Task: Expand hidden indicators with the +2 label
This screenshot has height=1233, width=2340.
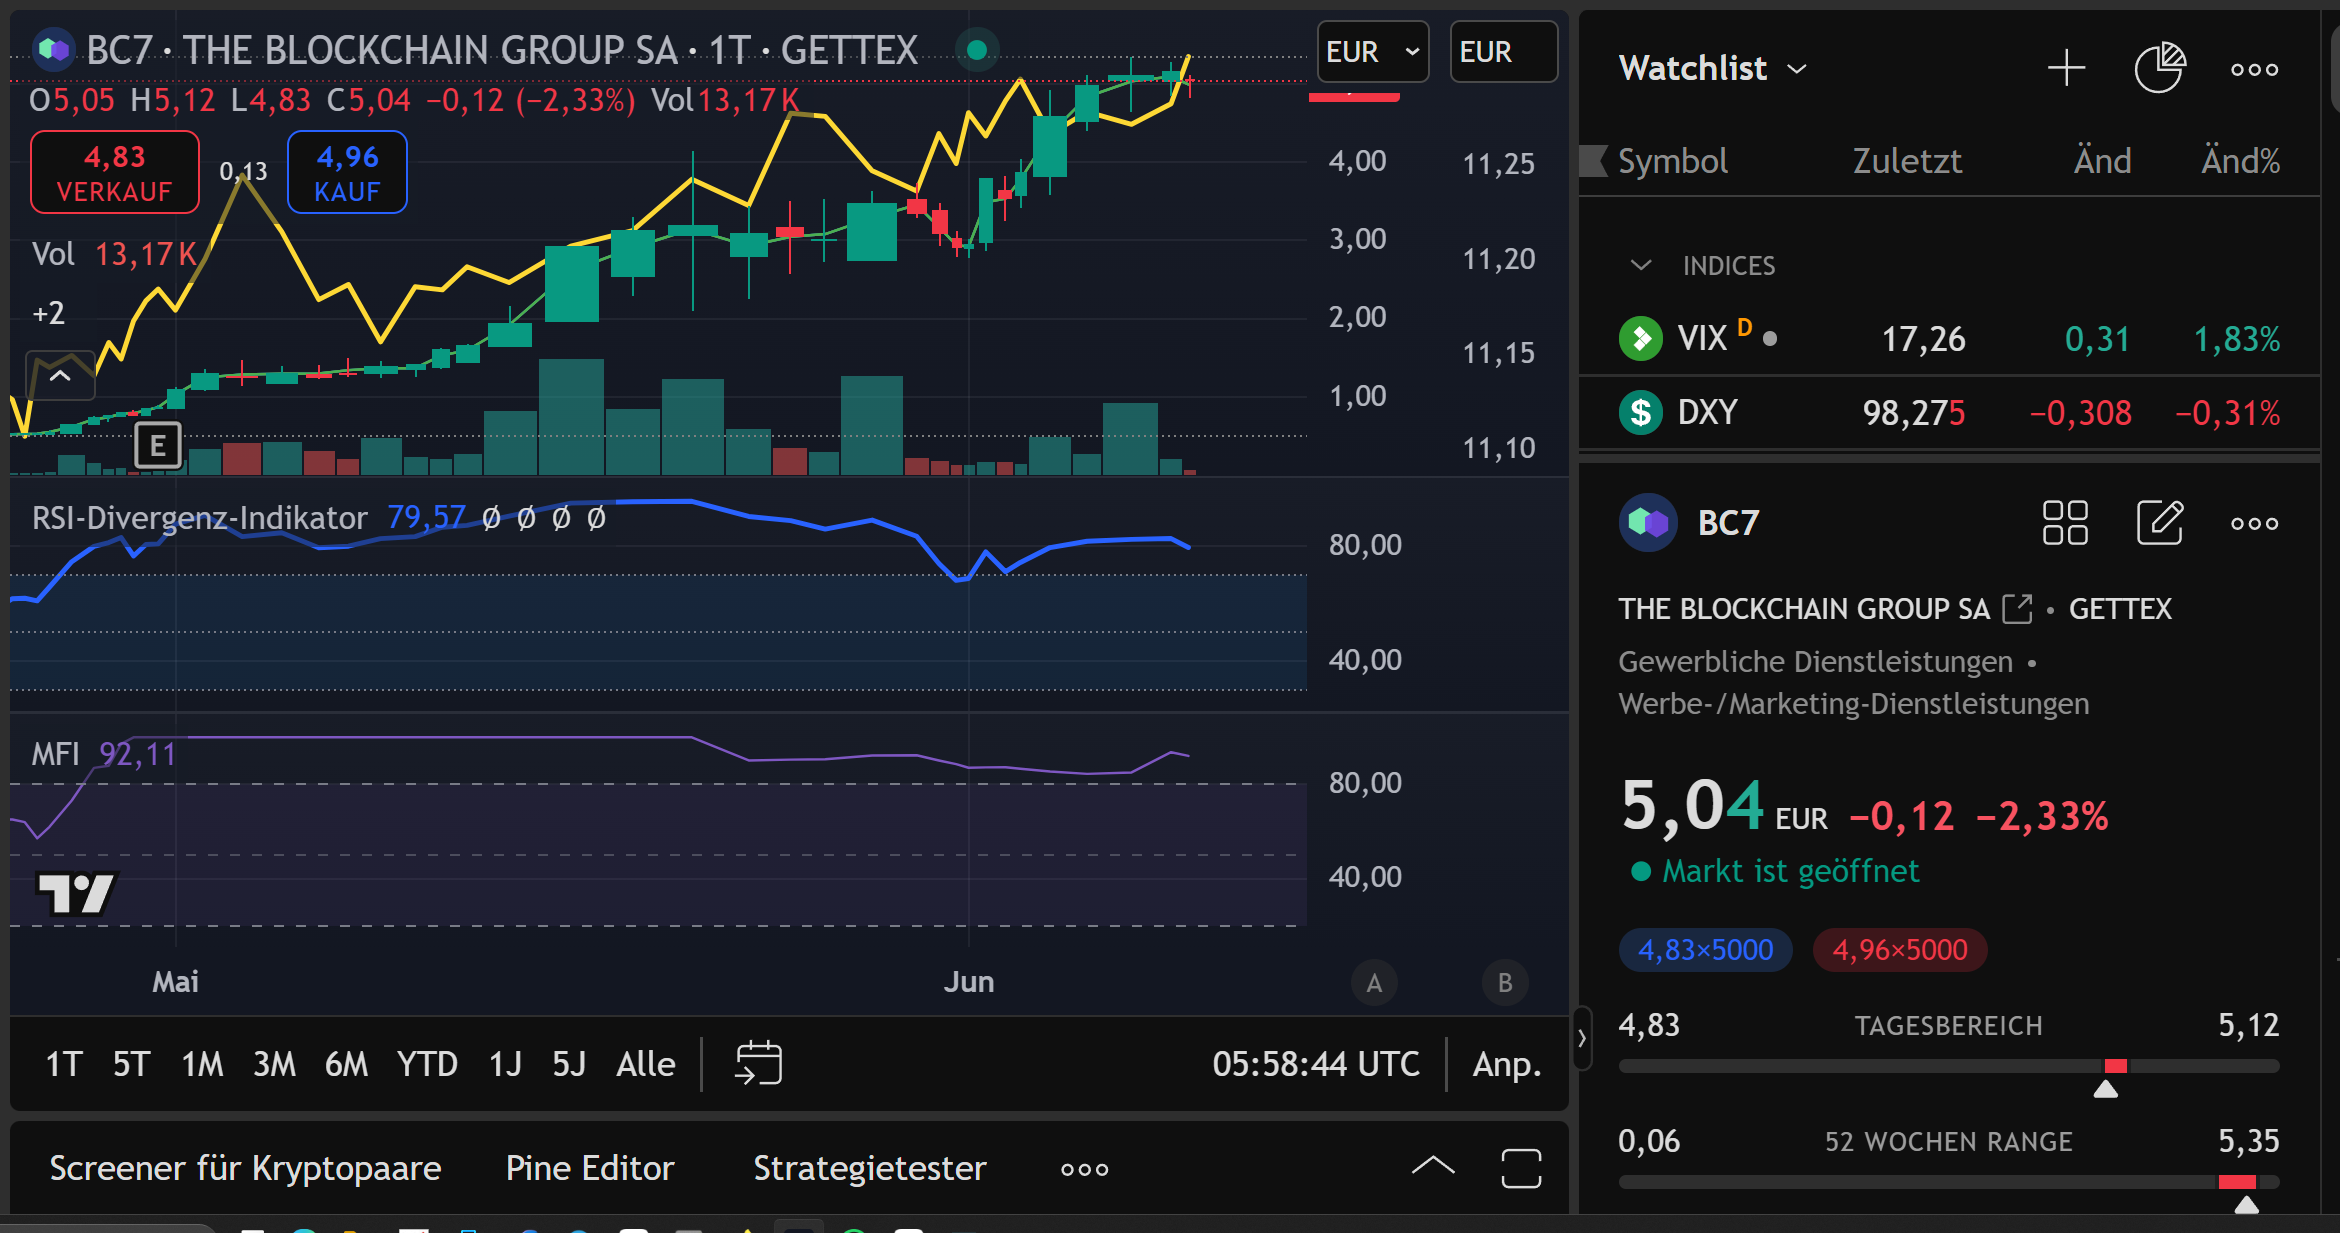Action: (x=48, y=313)
